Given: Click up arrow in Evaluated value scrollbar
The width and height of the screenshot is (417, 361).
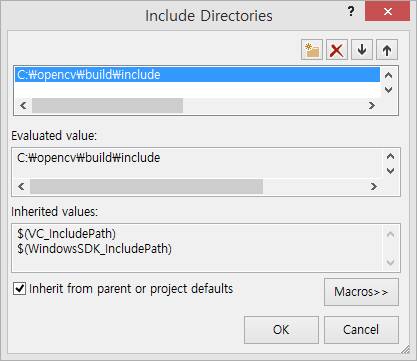Looking at the screenshot, I should click(x=390, y=156).
